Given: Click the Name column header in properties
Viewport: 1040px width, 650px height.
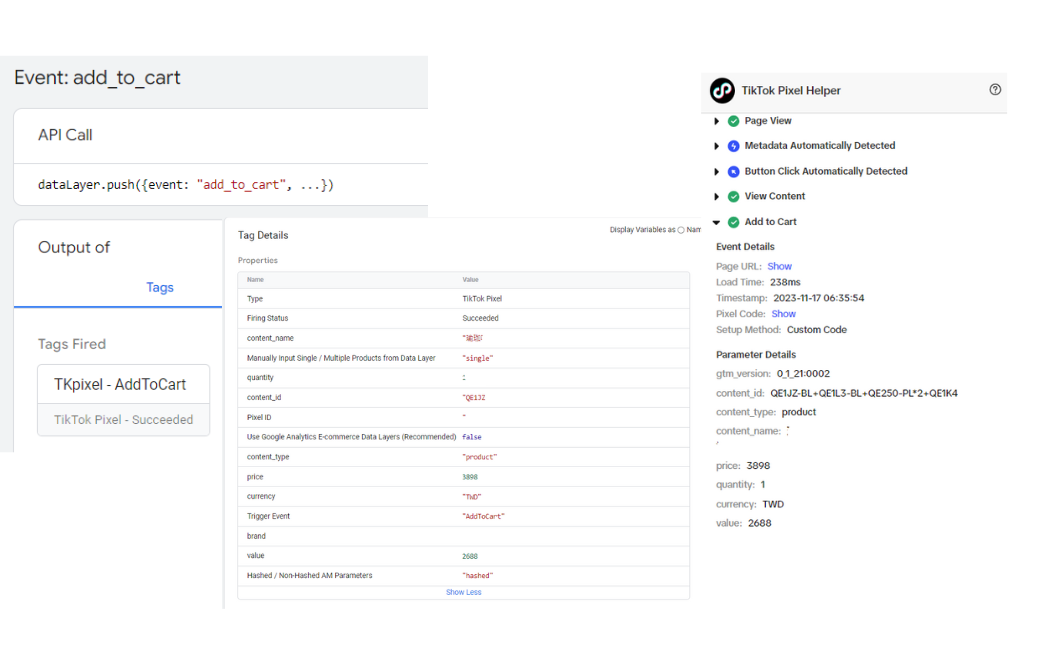Looking at the screenshot, I should [x=255, y=280].
